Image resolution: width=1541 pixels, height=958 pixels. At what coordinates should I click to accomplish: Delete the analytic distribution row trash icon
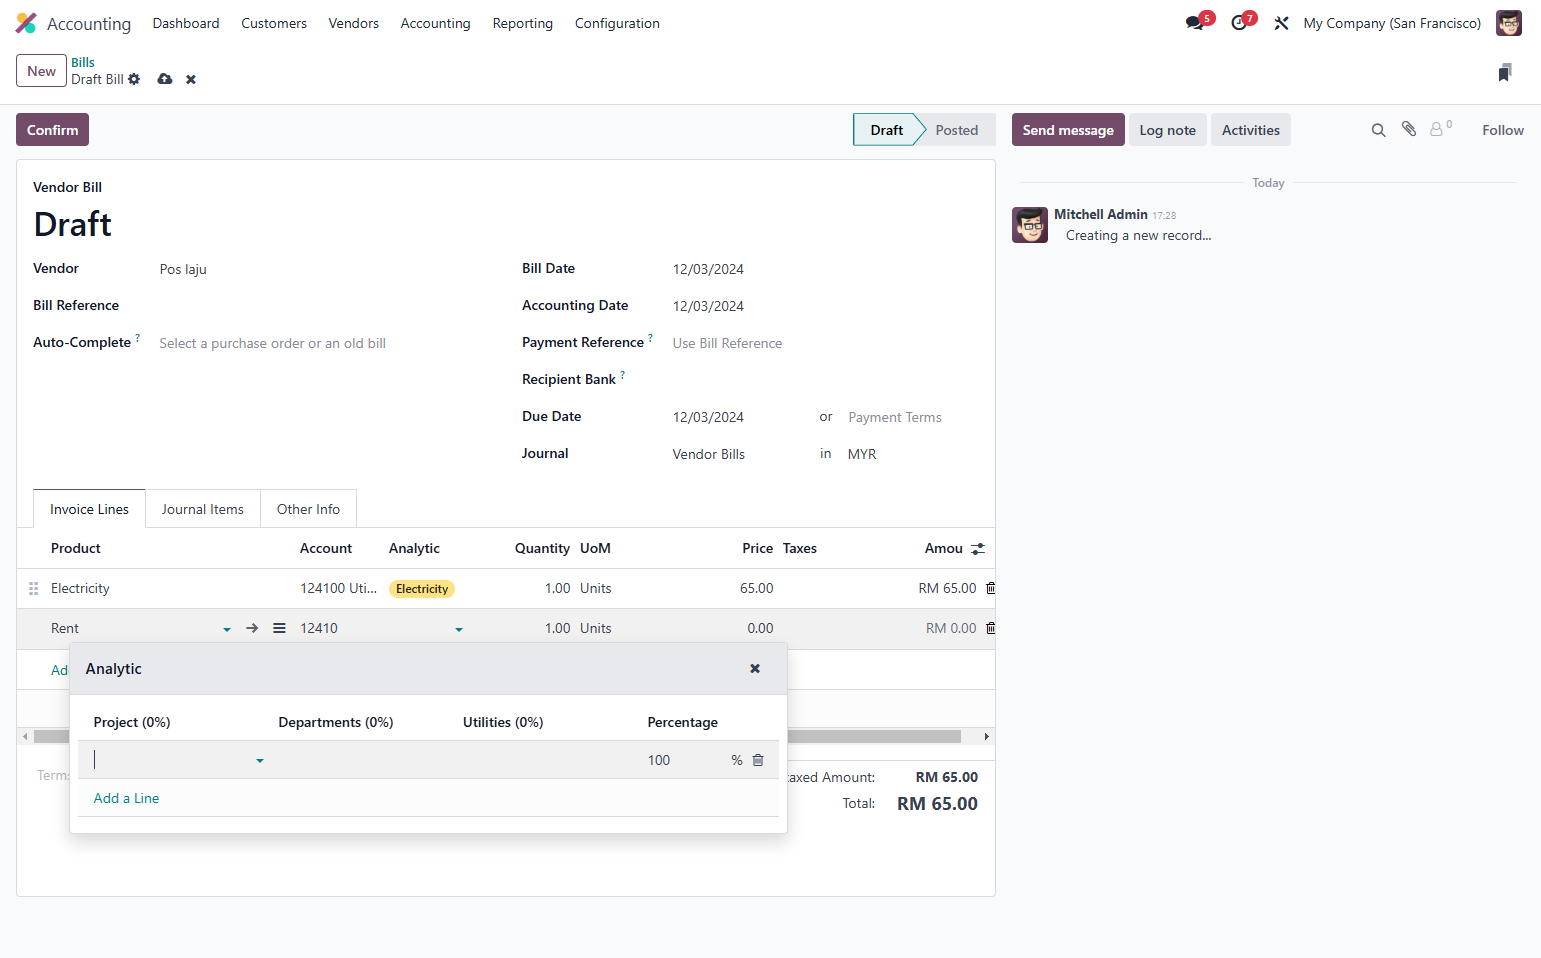(758, 760)
